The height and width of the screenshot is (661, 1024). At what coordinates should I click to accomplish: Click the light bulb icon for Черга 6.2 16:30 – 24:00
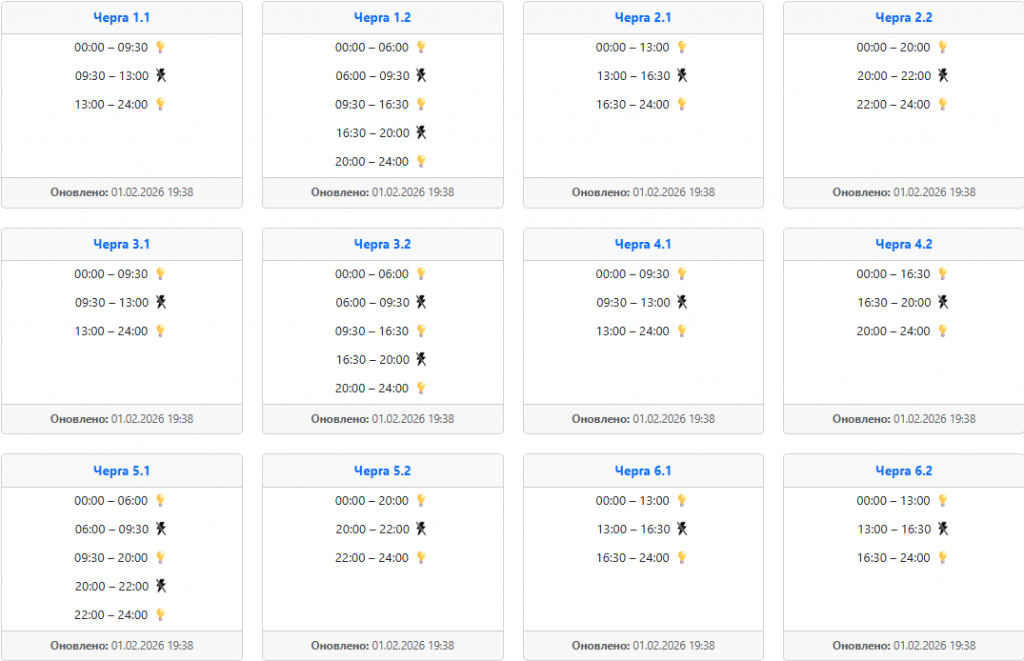943,557
